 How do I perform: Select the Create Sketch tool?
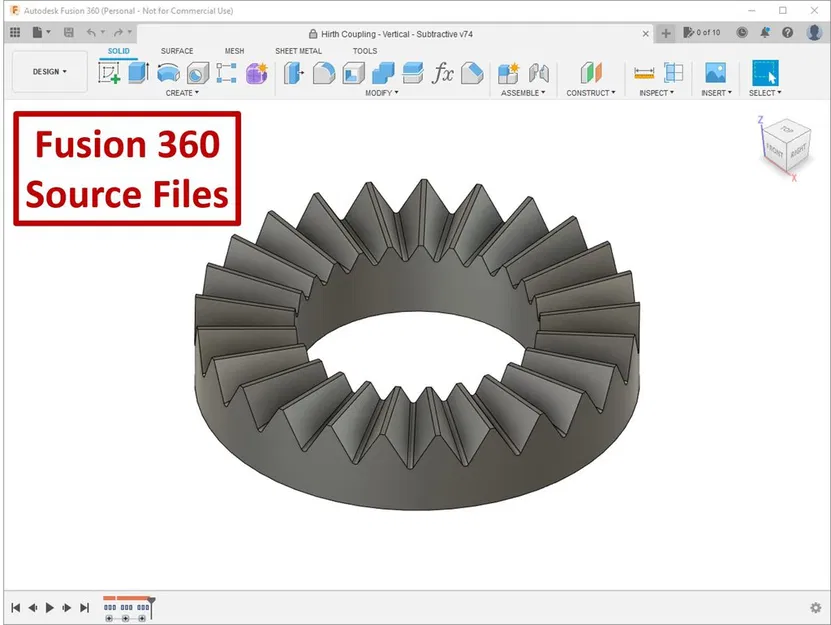pos(109,73)
